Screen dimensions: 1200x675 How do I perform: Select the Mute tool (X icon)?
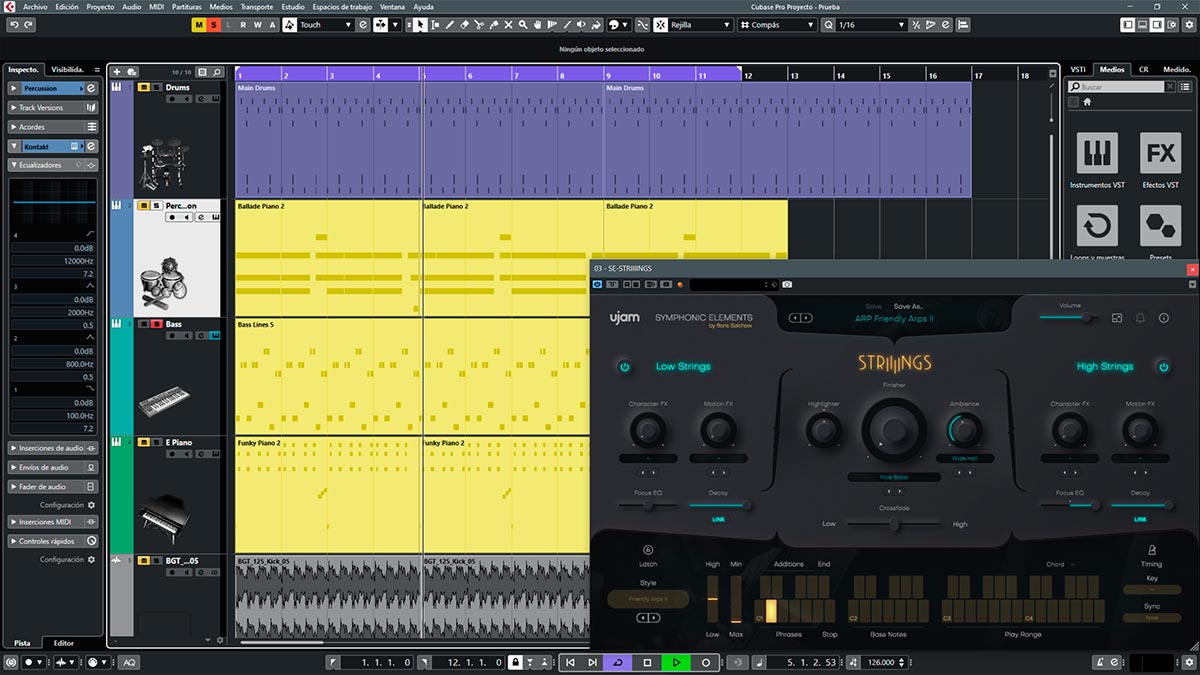coord(509,24)
